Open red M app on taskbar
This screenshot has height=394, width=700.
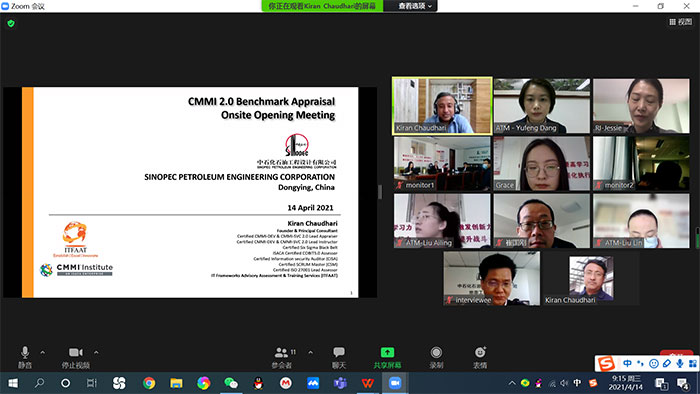coord(286,383)
